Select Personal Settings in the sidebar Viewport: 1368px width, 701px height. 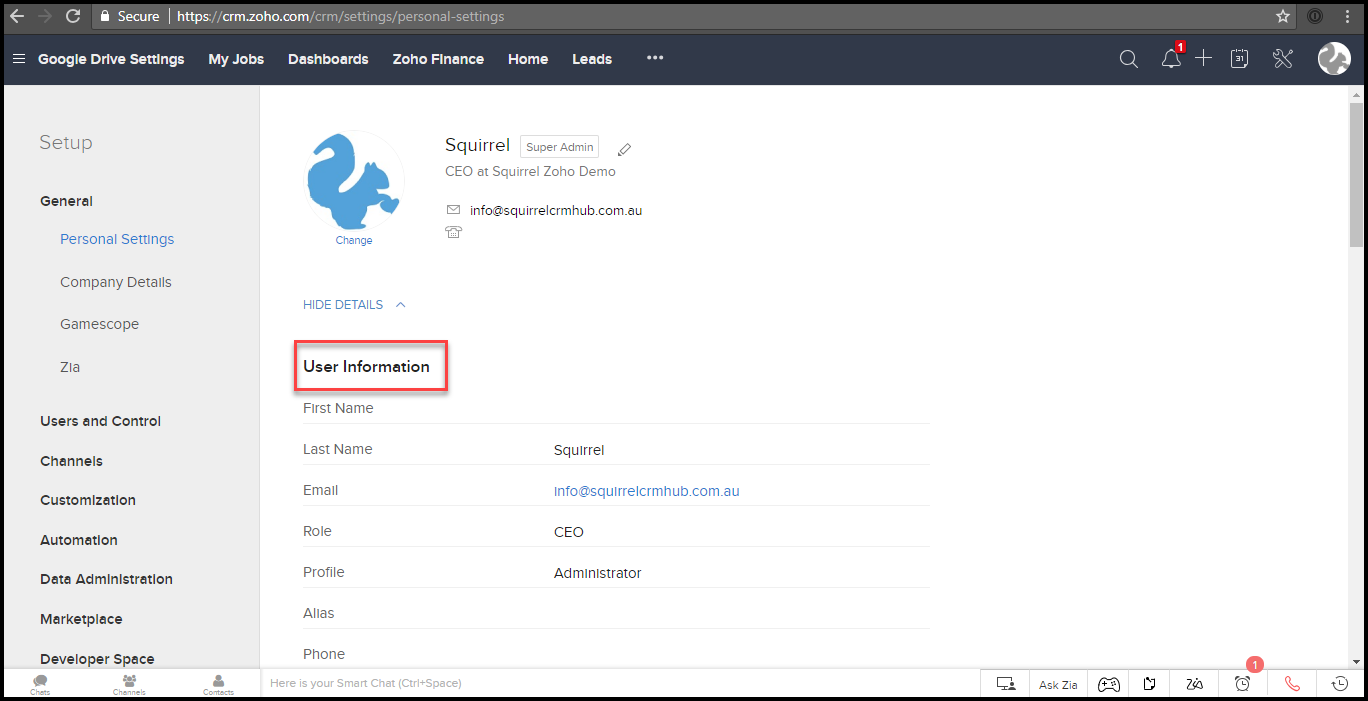click(x=117, y=239)
